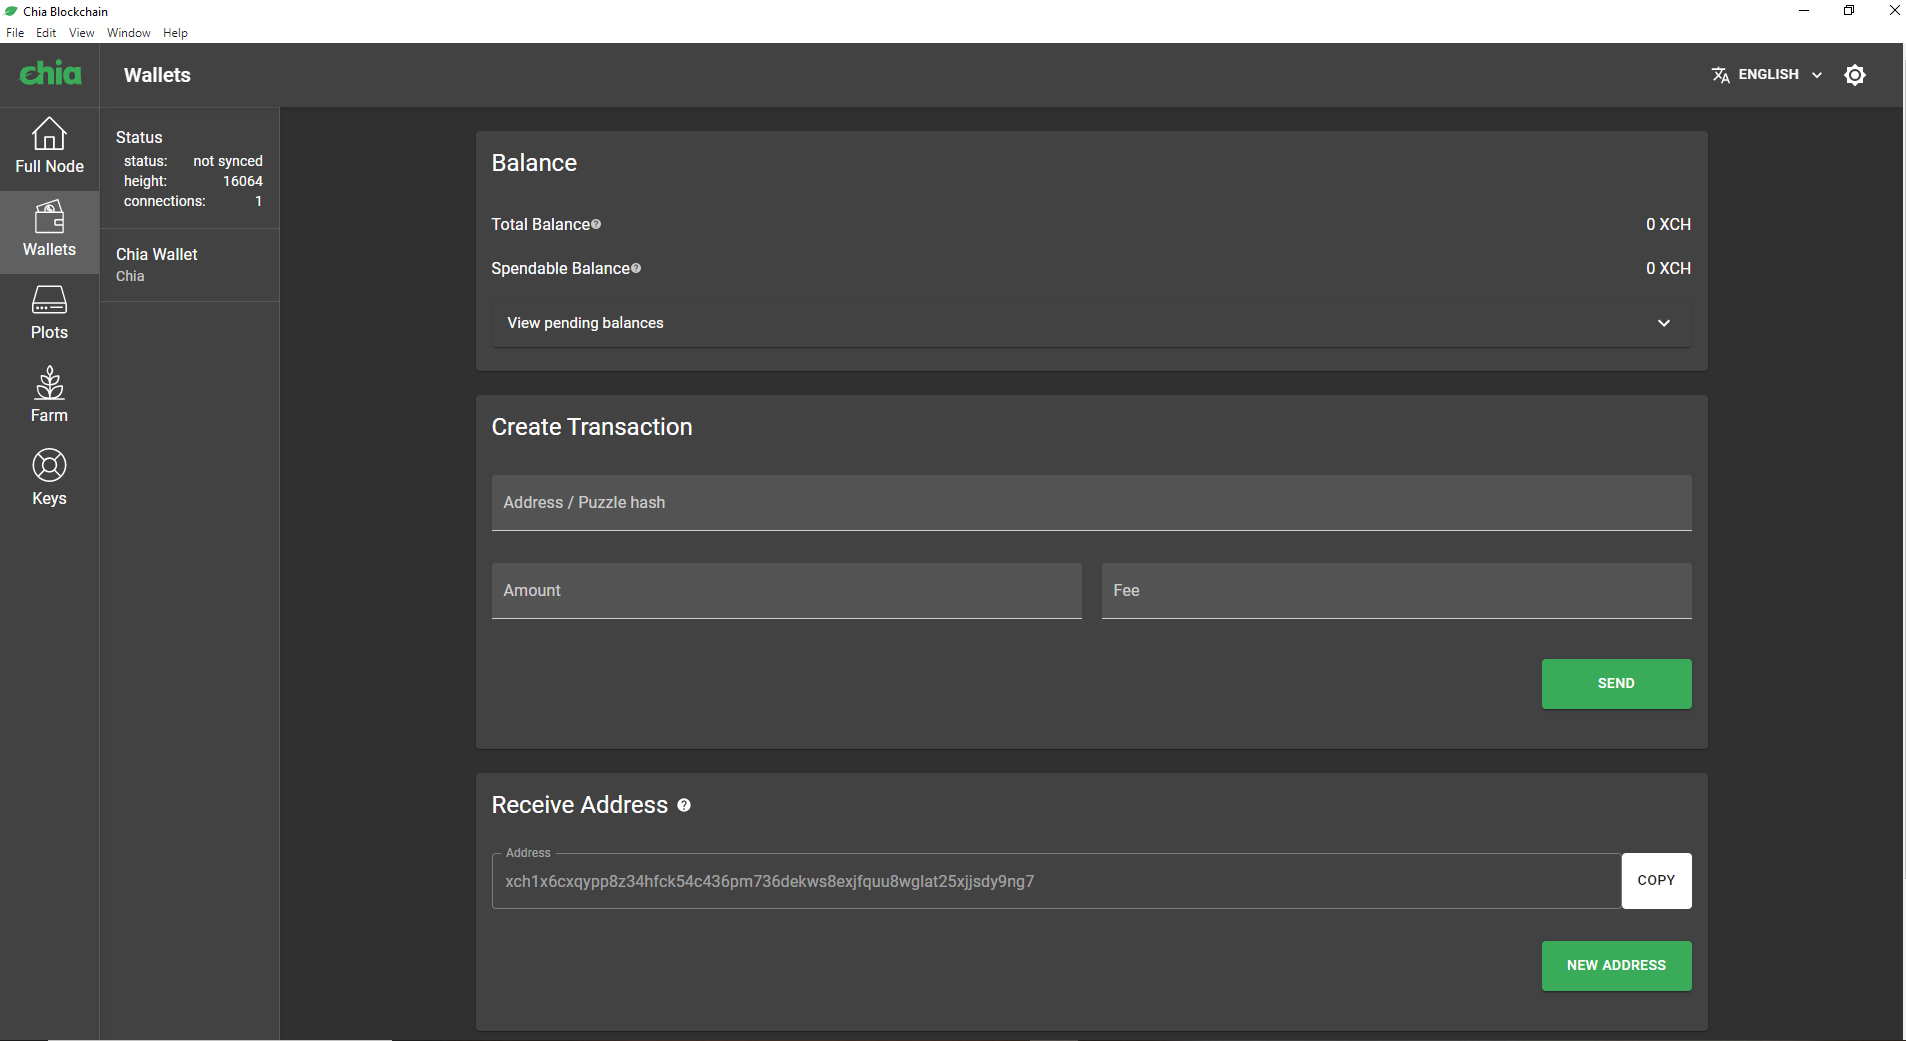Image resolution: width=1906 pixels, height=1041 pixels.
Task: Click Receive Address help question icon
Action: 684,805
